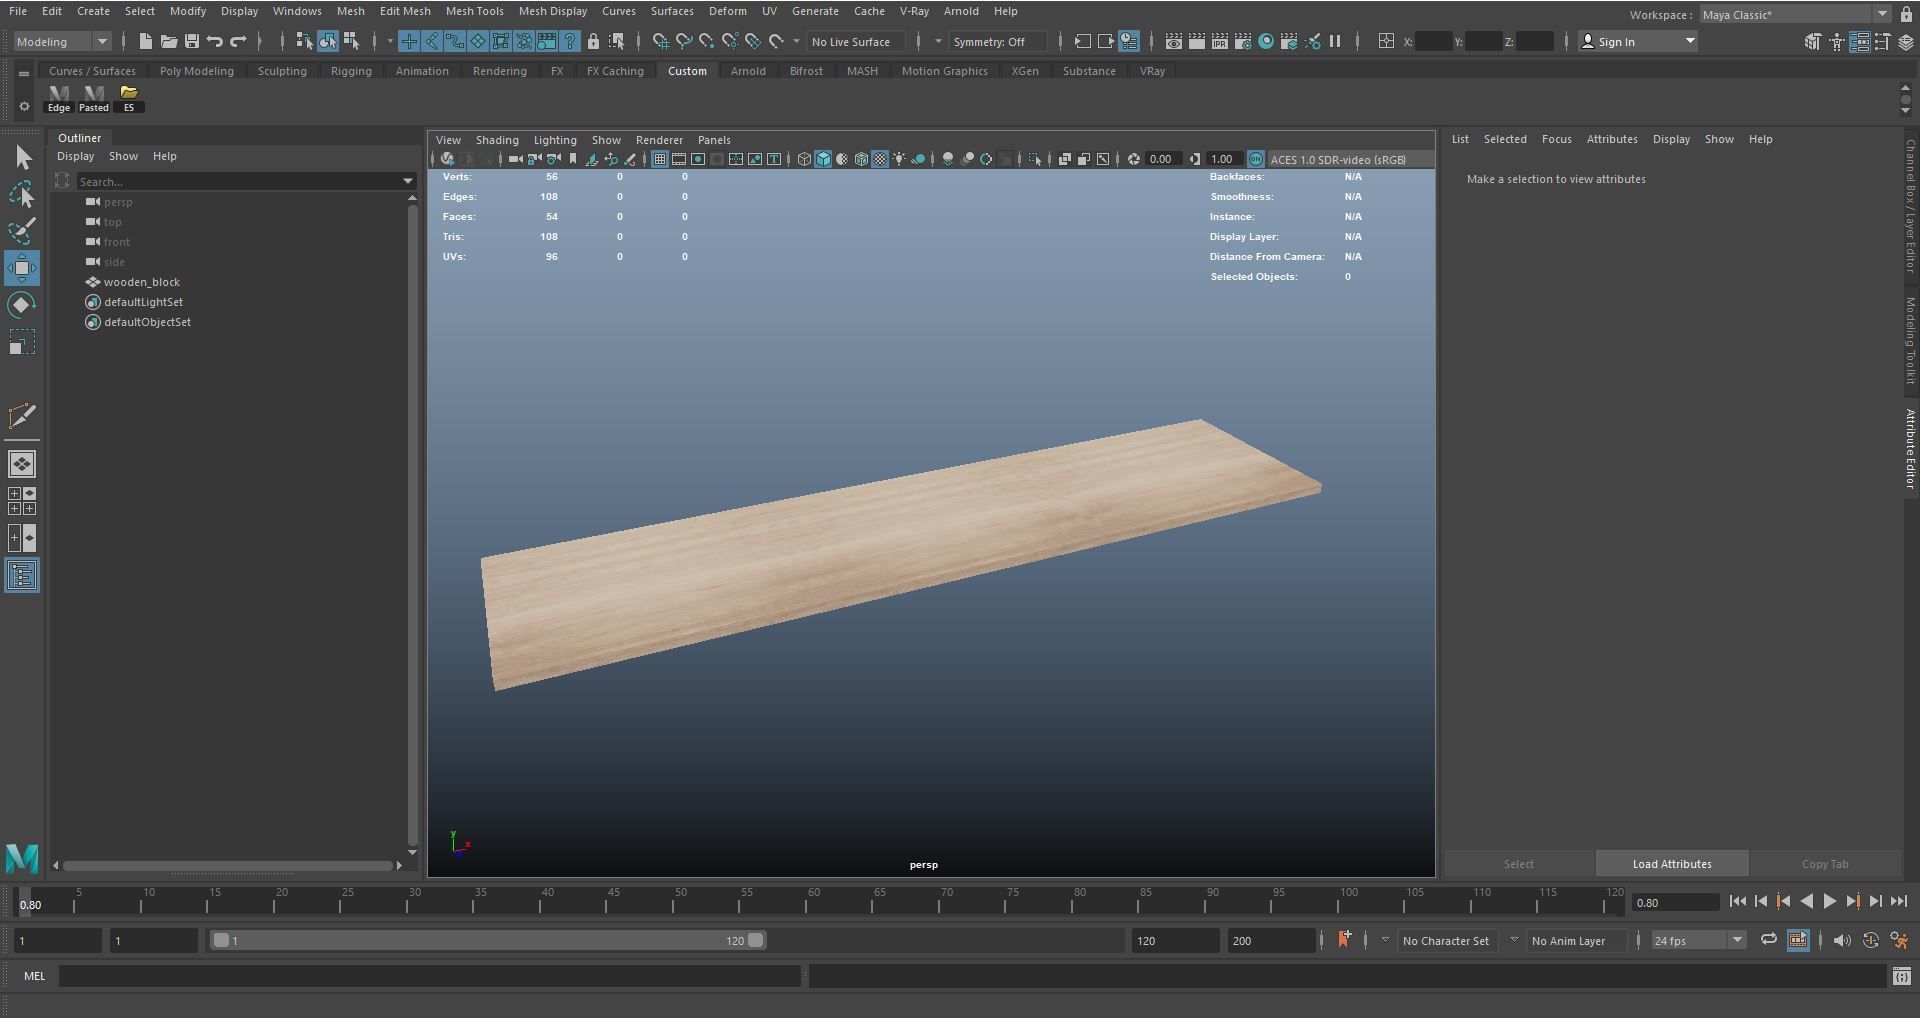Click the Load Attributes button
Screen dimensions: 1920x1018
pos(1672,864)
